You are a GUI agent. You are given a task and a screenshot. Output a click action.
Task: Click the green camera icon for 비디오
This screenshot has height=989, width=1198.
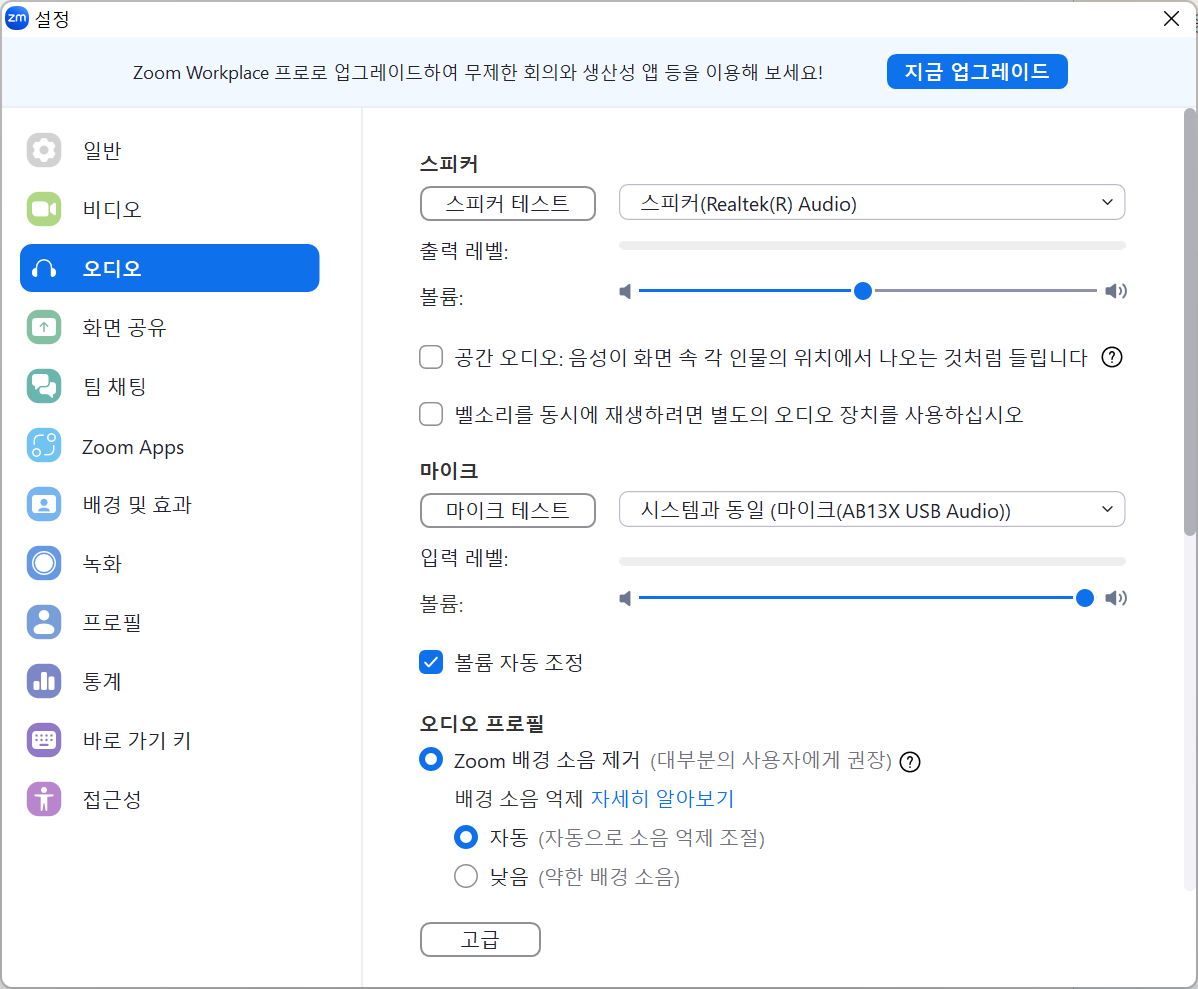(44, 209)
